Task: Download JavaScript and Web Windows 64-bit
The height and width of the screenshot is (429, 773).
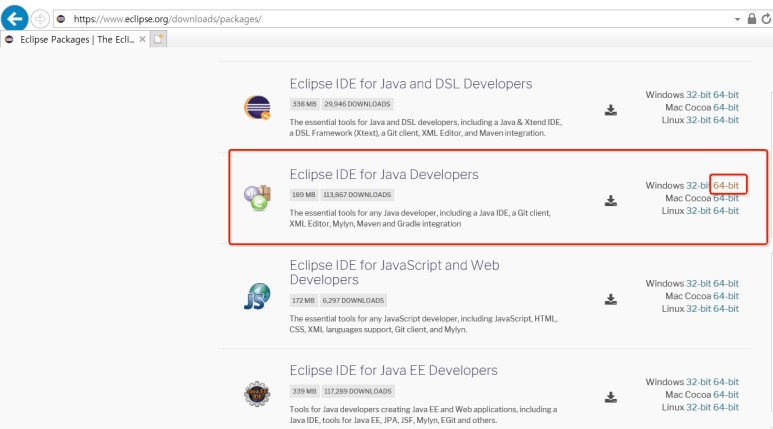Action: click(726, 284)
